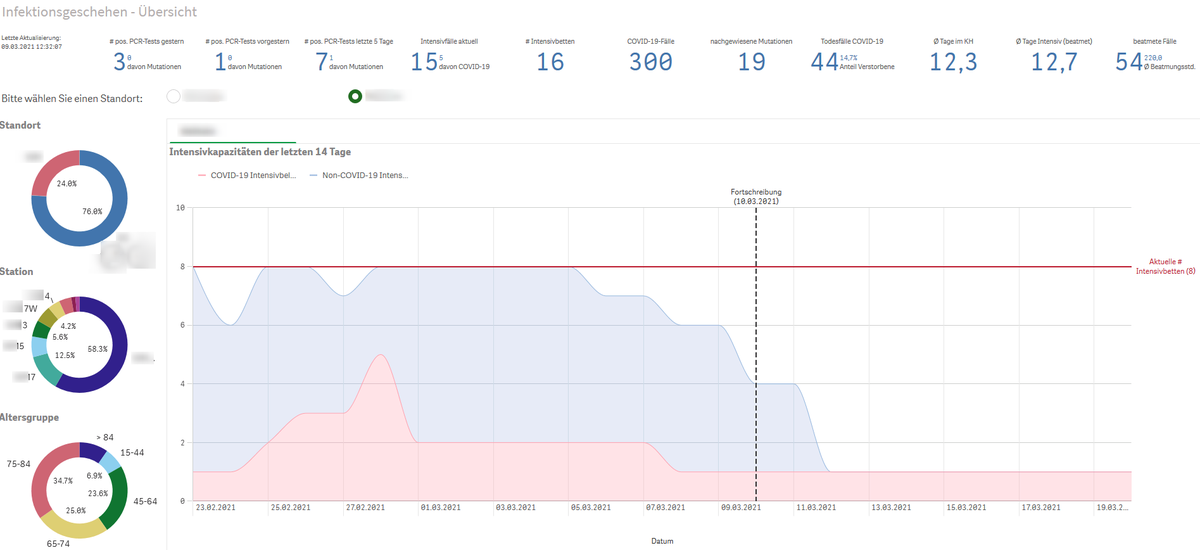The image size is (1200, 550).
Task: Click the PCR-Tests letzte 5 Tage value 7
Action: [321, 63]
